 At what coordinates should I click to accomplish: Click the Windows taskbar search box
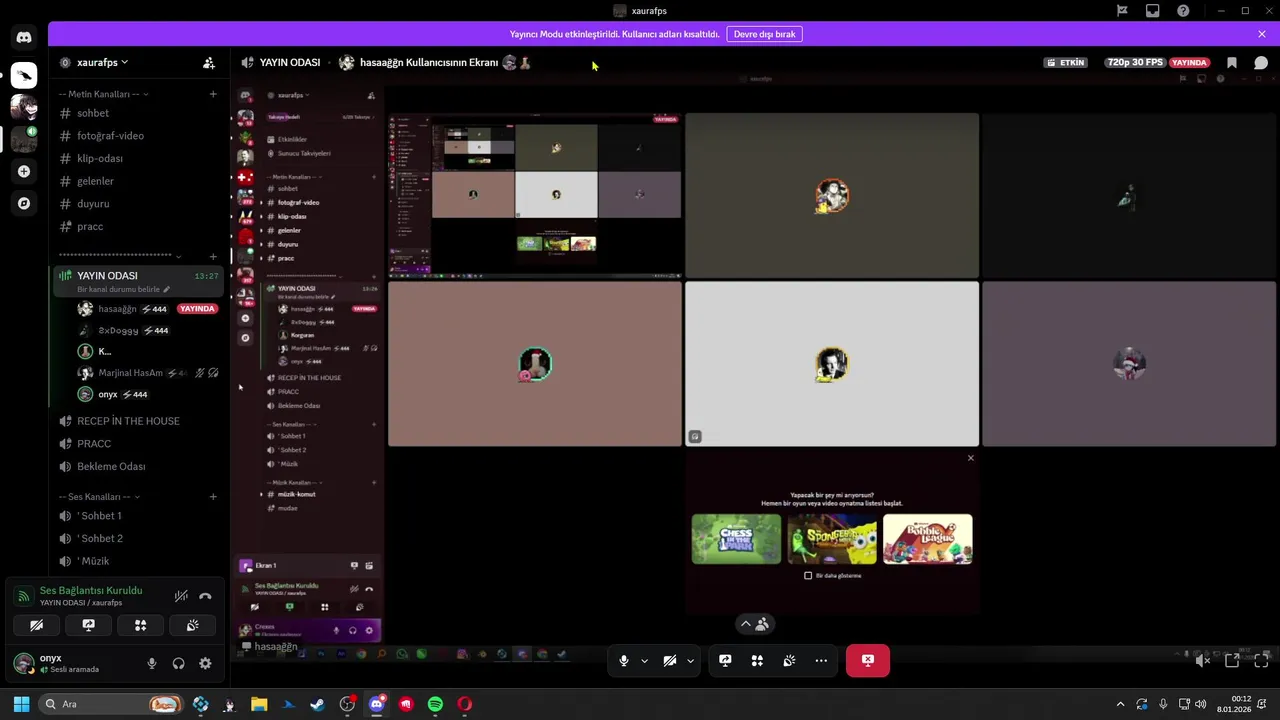click(113, 704)
